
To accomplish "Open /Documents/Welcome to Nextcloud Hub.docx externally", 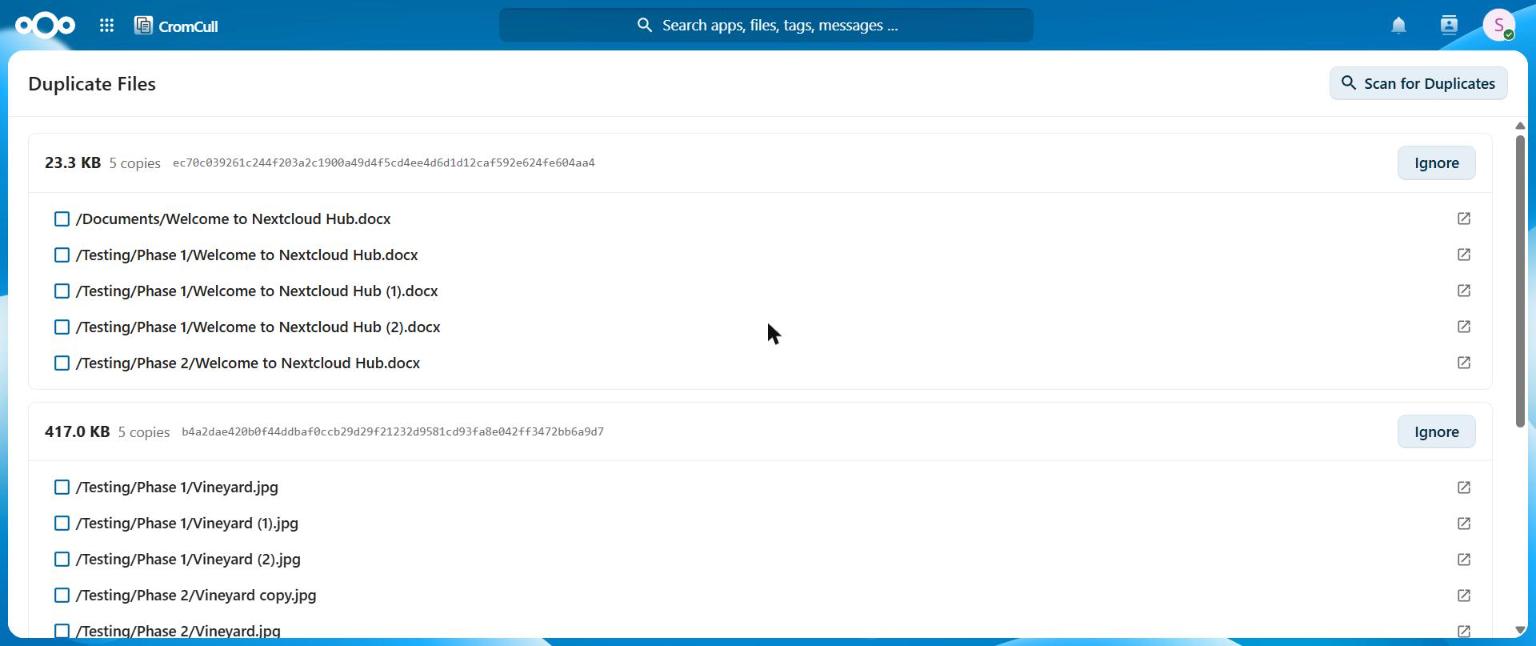I will click(x=1464, y=218).
